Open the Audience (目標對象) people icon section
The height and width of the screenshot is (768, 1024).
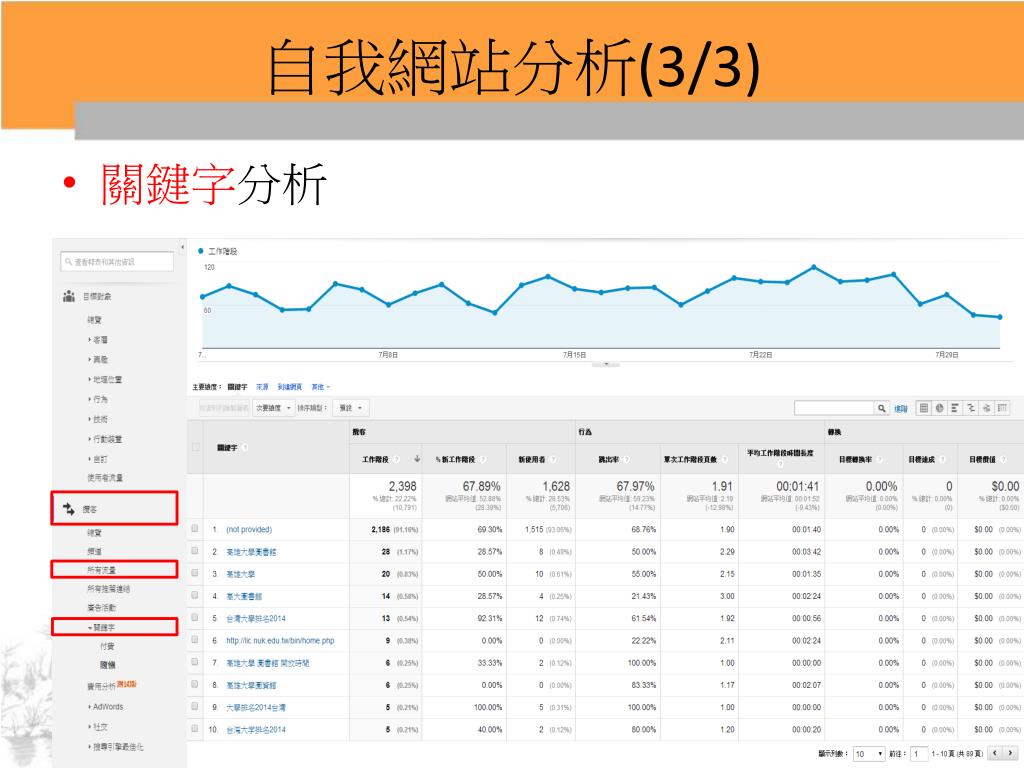pyautogui.click(x=69, y=296)
